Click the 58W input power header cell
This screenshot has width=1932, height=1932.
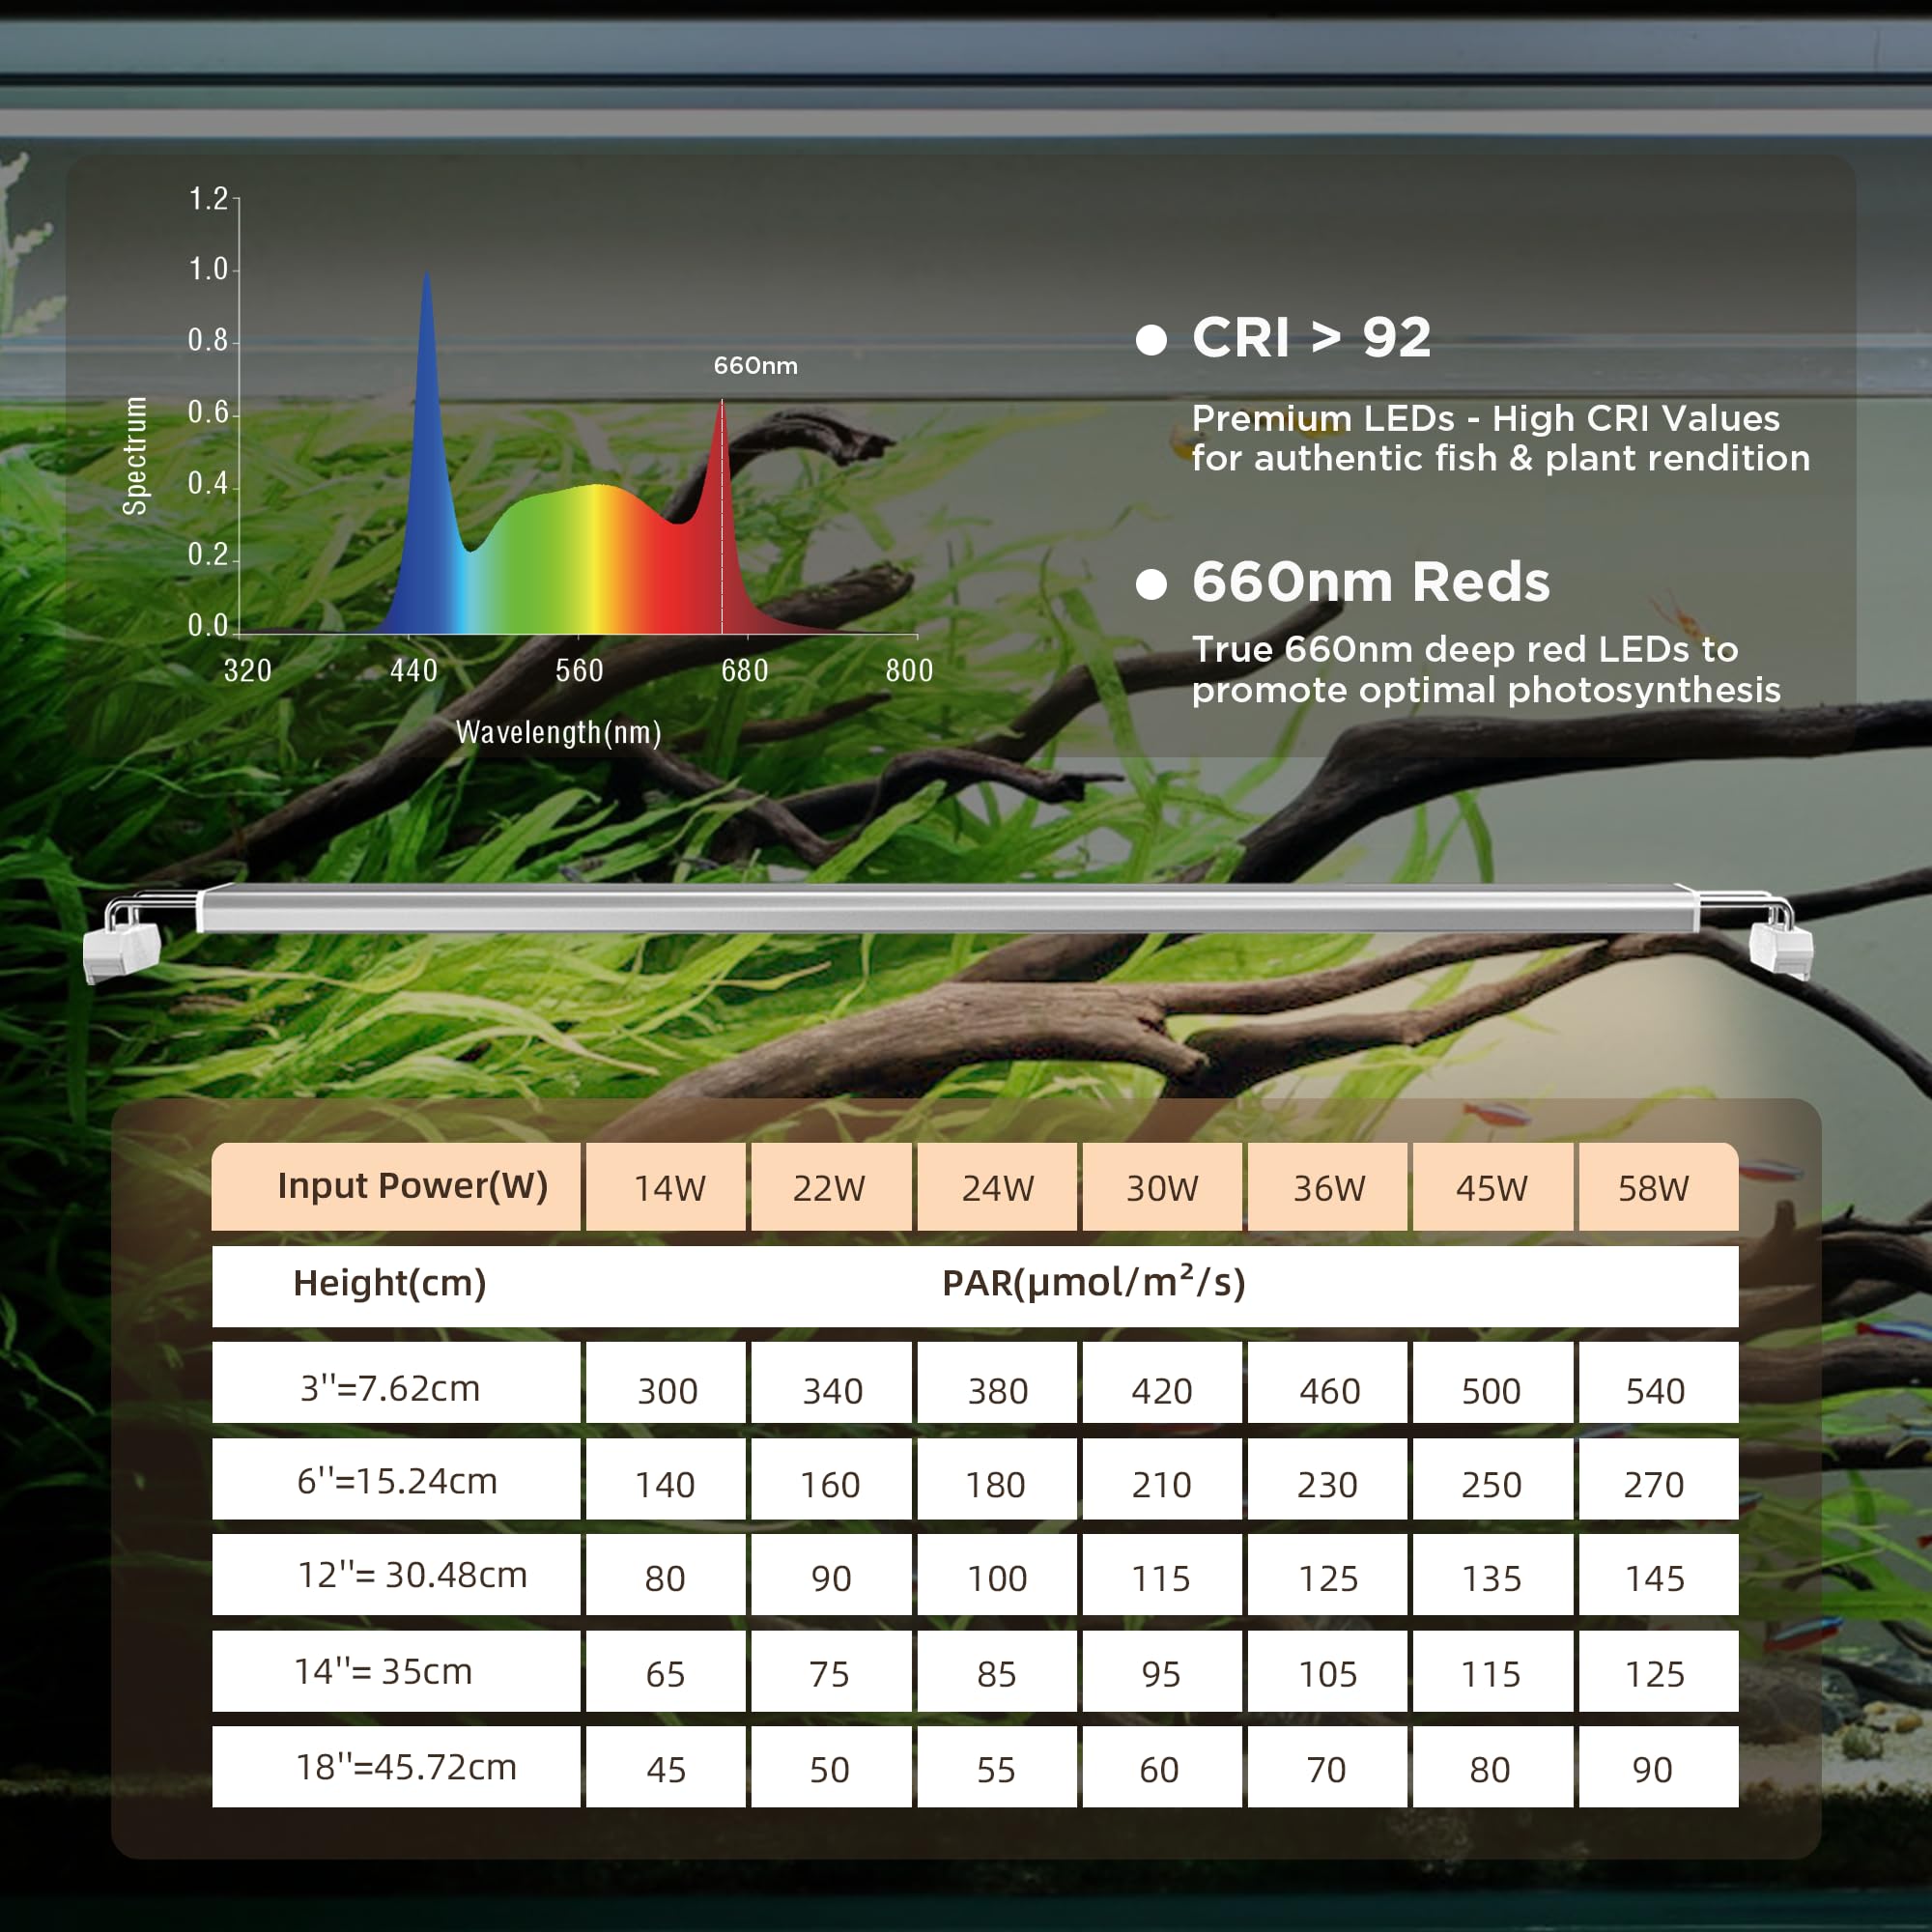pyautogui.click(x=1656, y=1187)
